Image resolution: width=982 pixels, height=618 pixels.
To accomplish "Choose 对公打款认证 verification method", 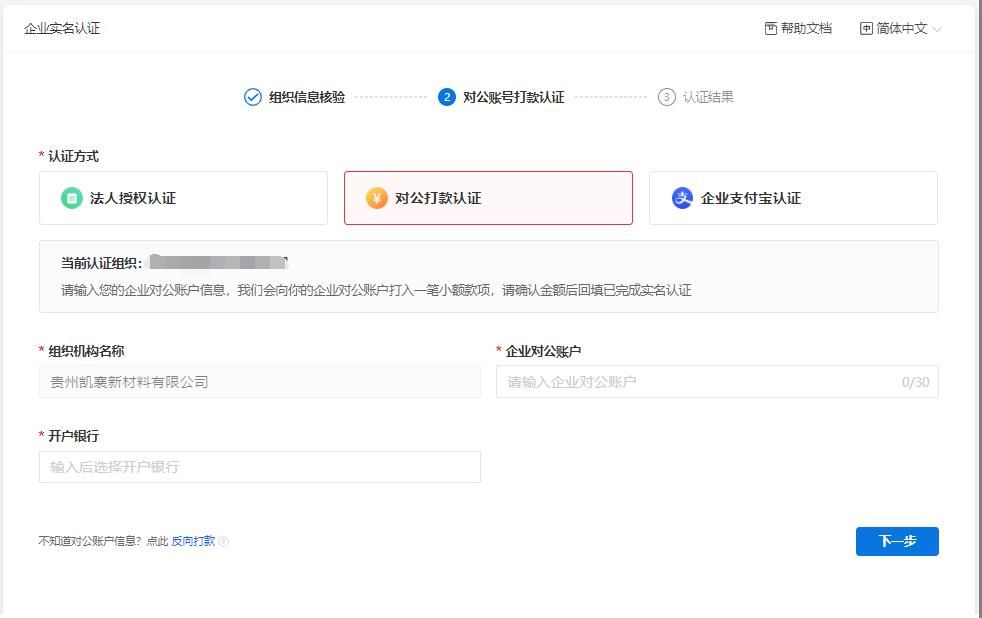I will (x=488, y=198).
